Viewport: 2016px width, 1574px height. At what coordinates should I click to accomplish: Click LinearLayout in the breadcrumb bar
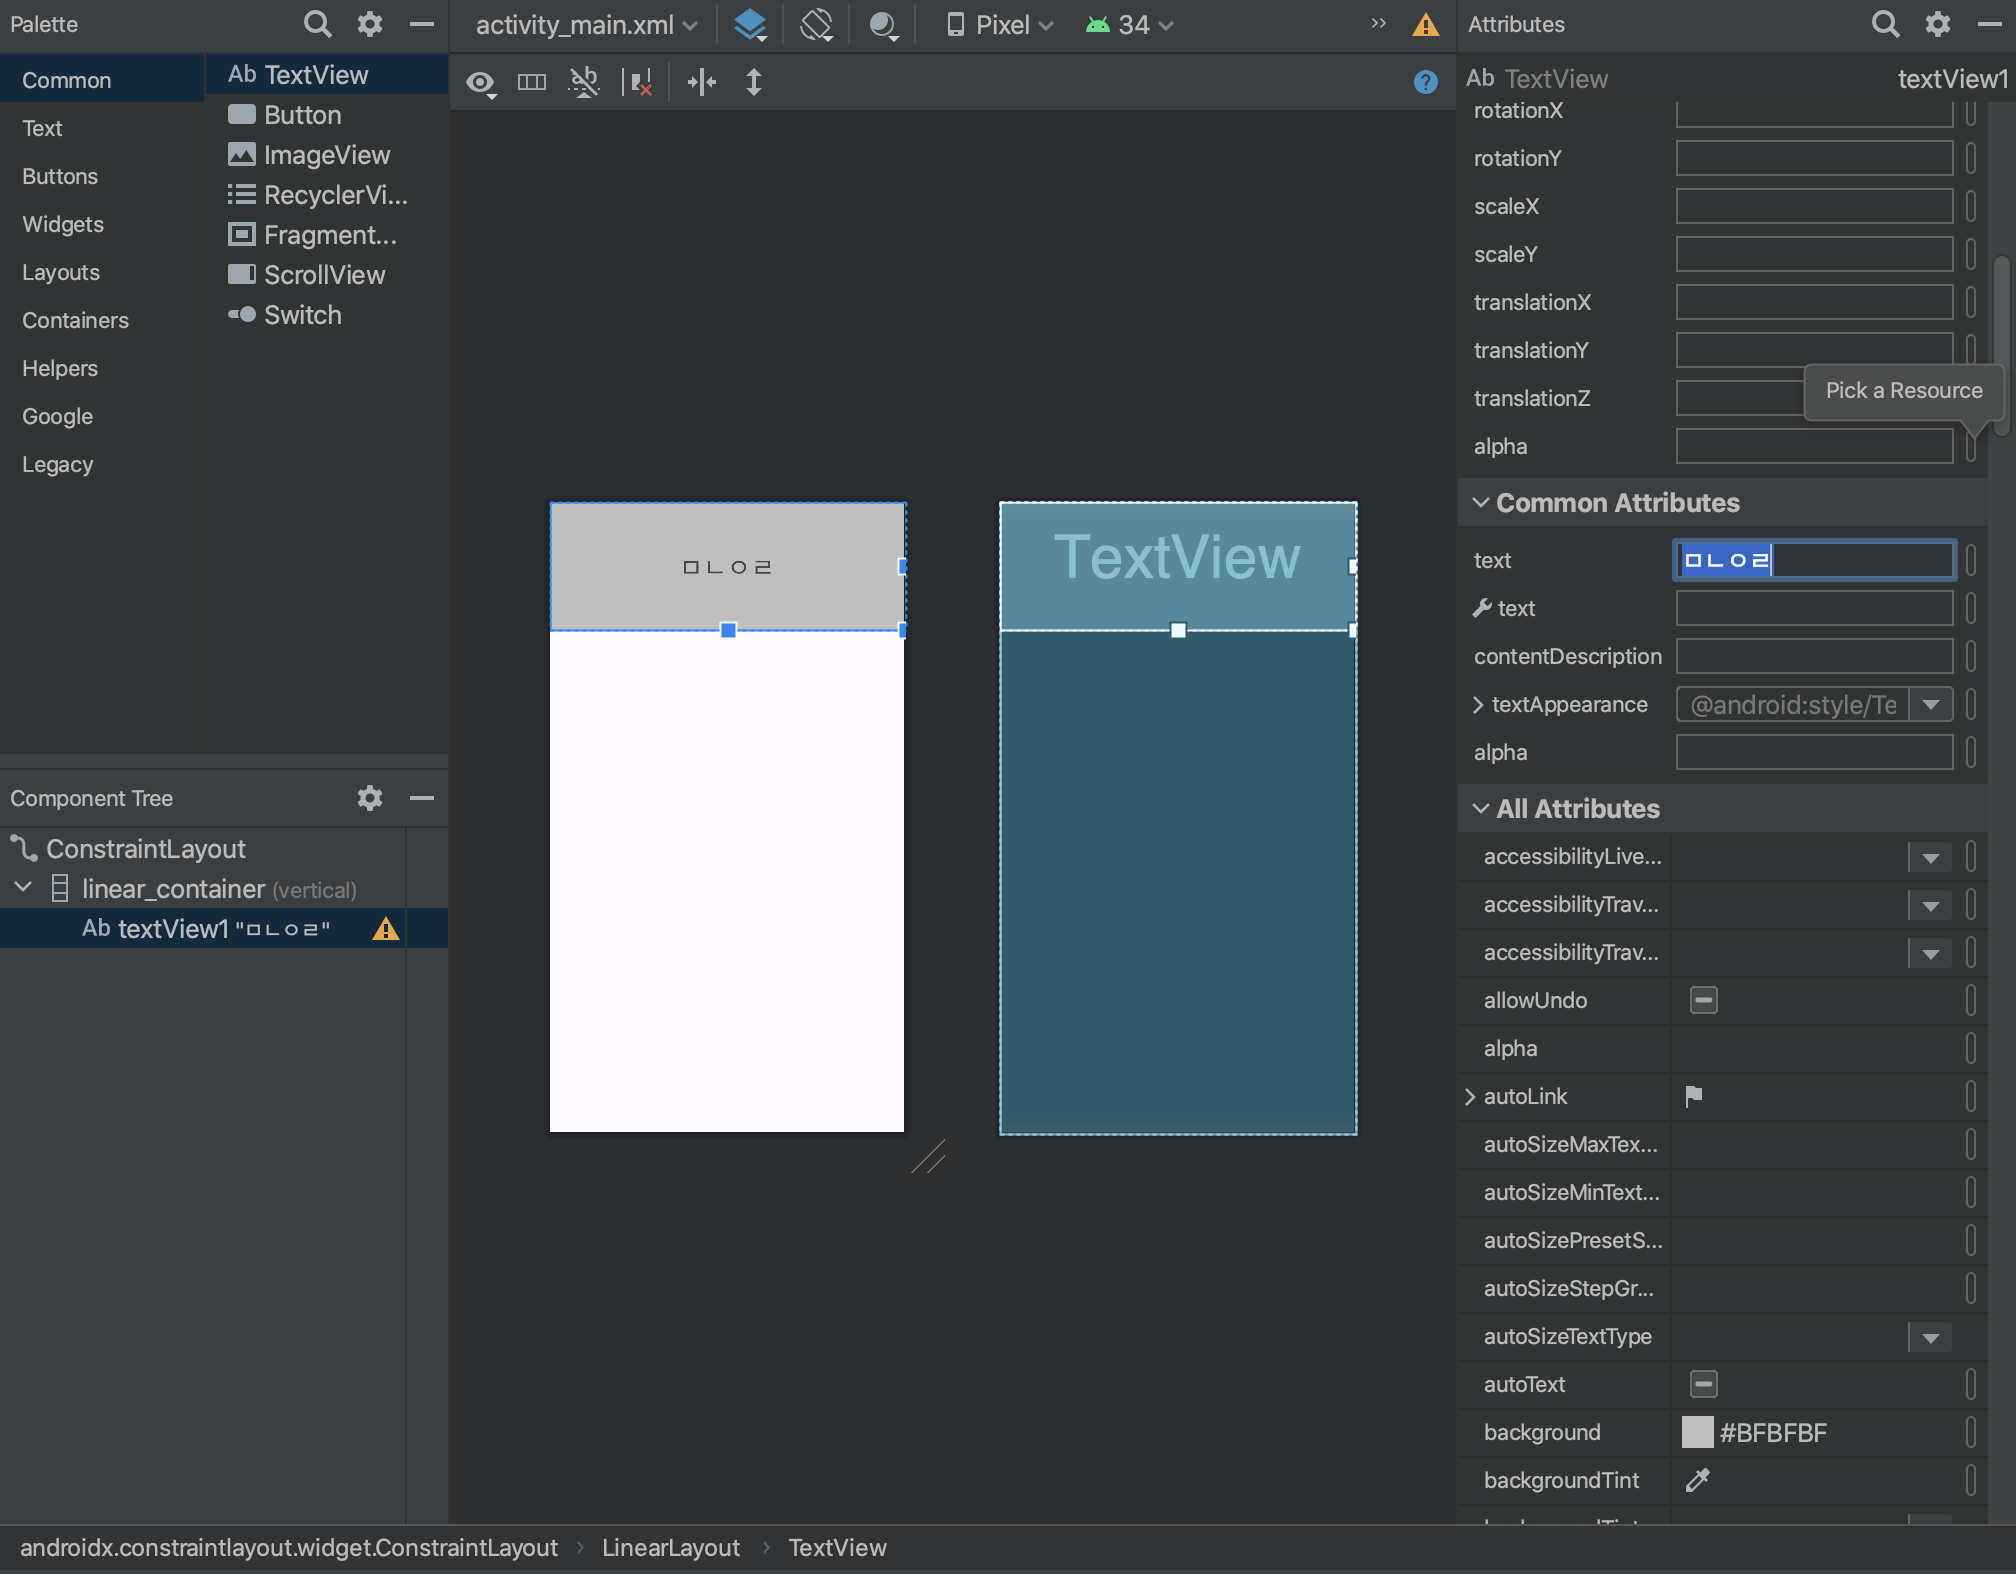pyautogui.click(x=670, y=1548)
